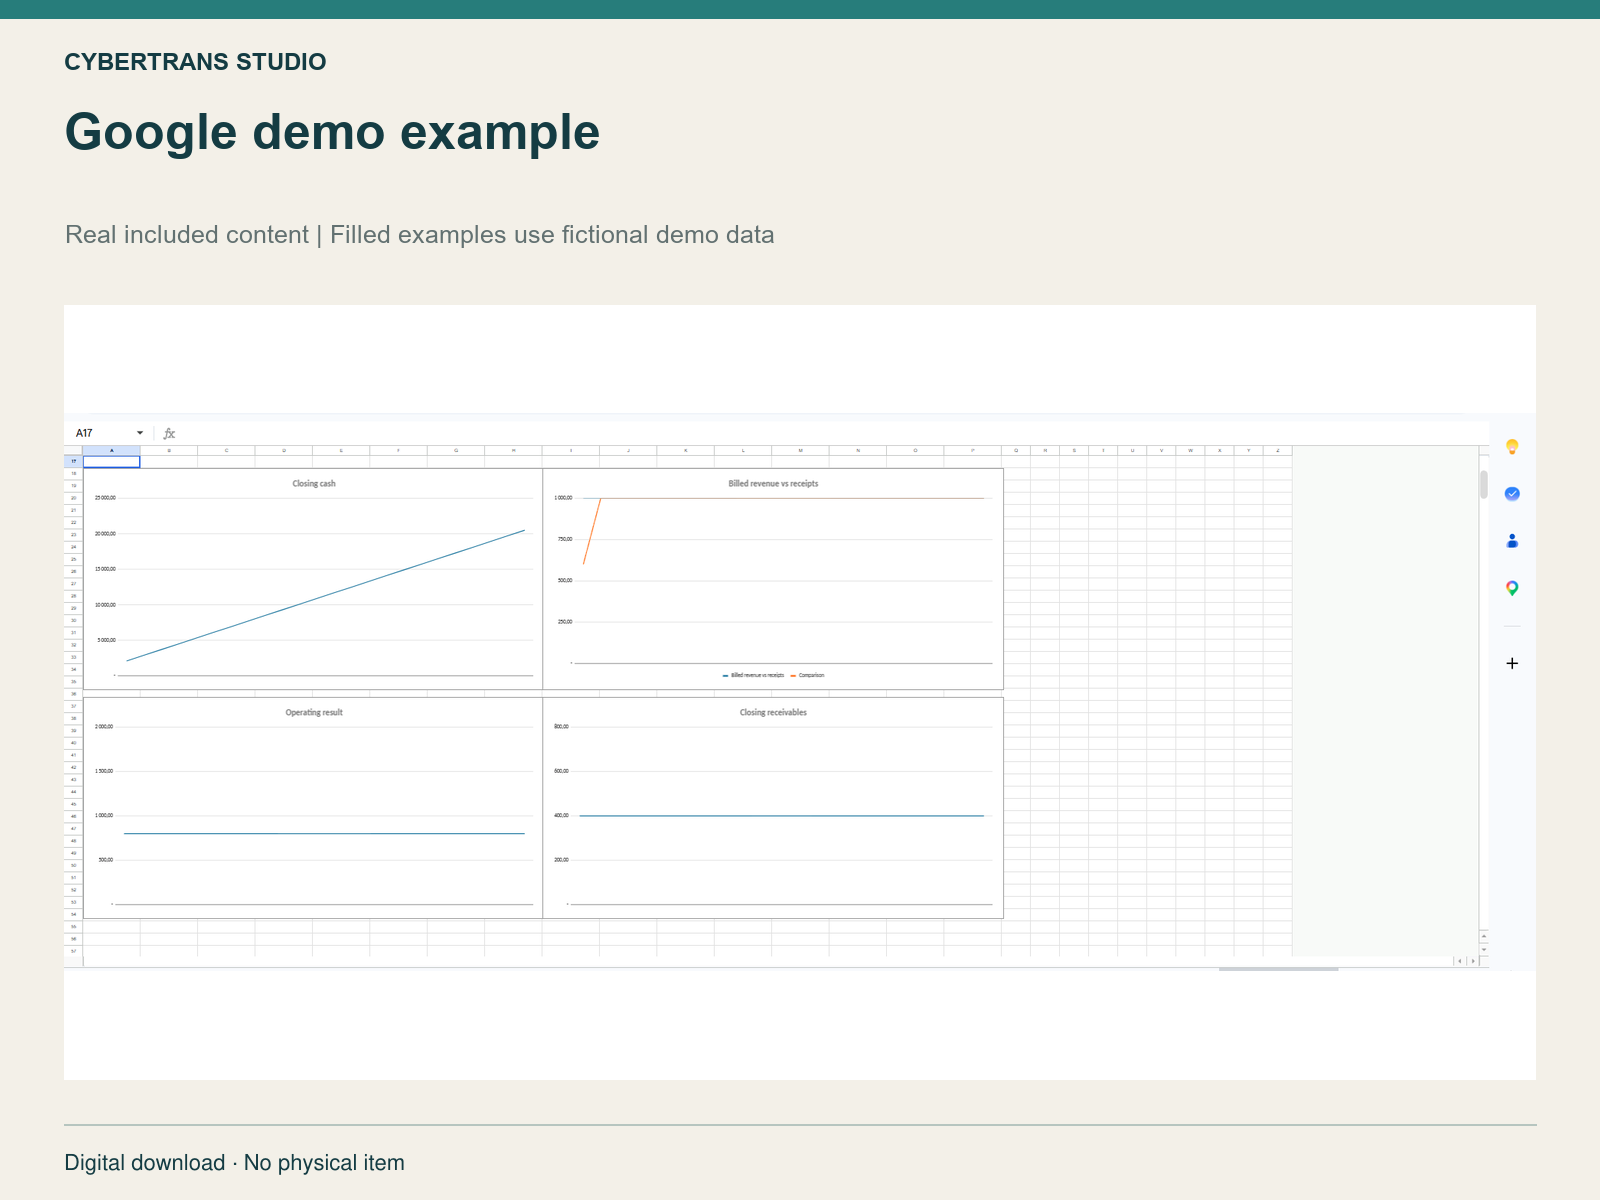
Task: Click the Comparison legend entry
Action: tap(808, 676)
